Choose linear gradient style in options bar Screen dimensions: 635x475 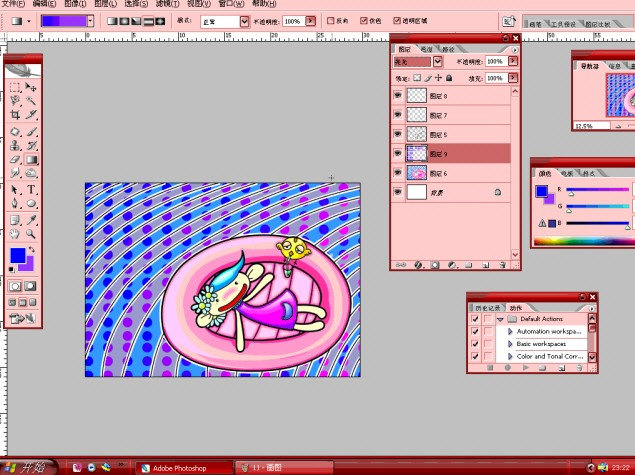point(112,21)
